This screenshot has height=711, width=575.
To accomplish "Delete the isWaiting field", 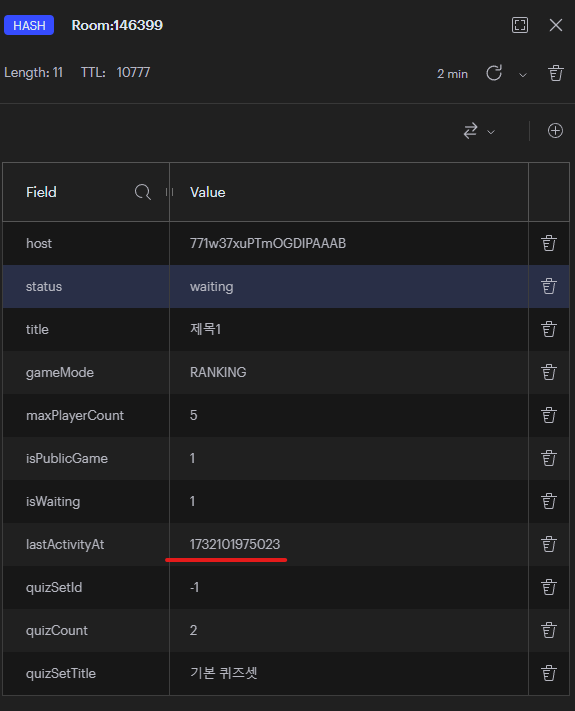I will point(549,502).
